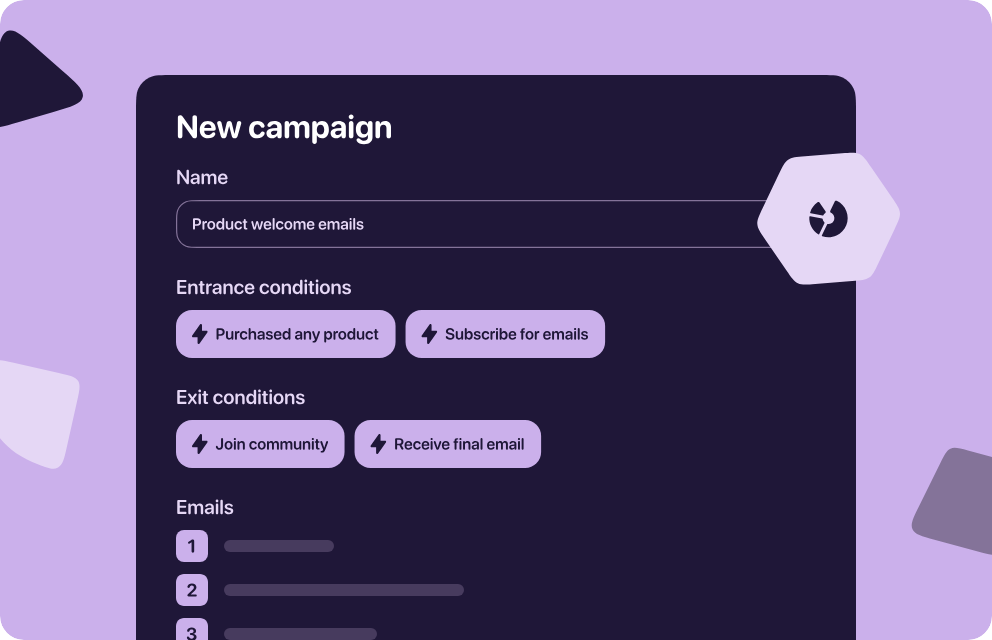This screenshot has width=992, height=640.
Task: Select email number 1 badge
Action: pos(192,546)
